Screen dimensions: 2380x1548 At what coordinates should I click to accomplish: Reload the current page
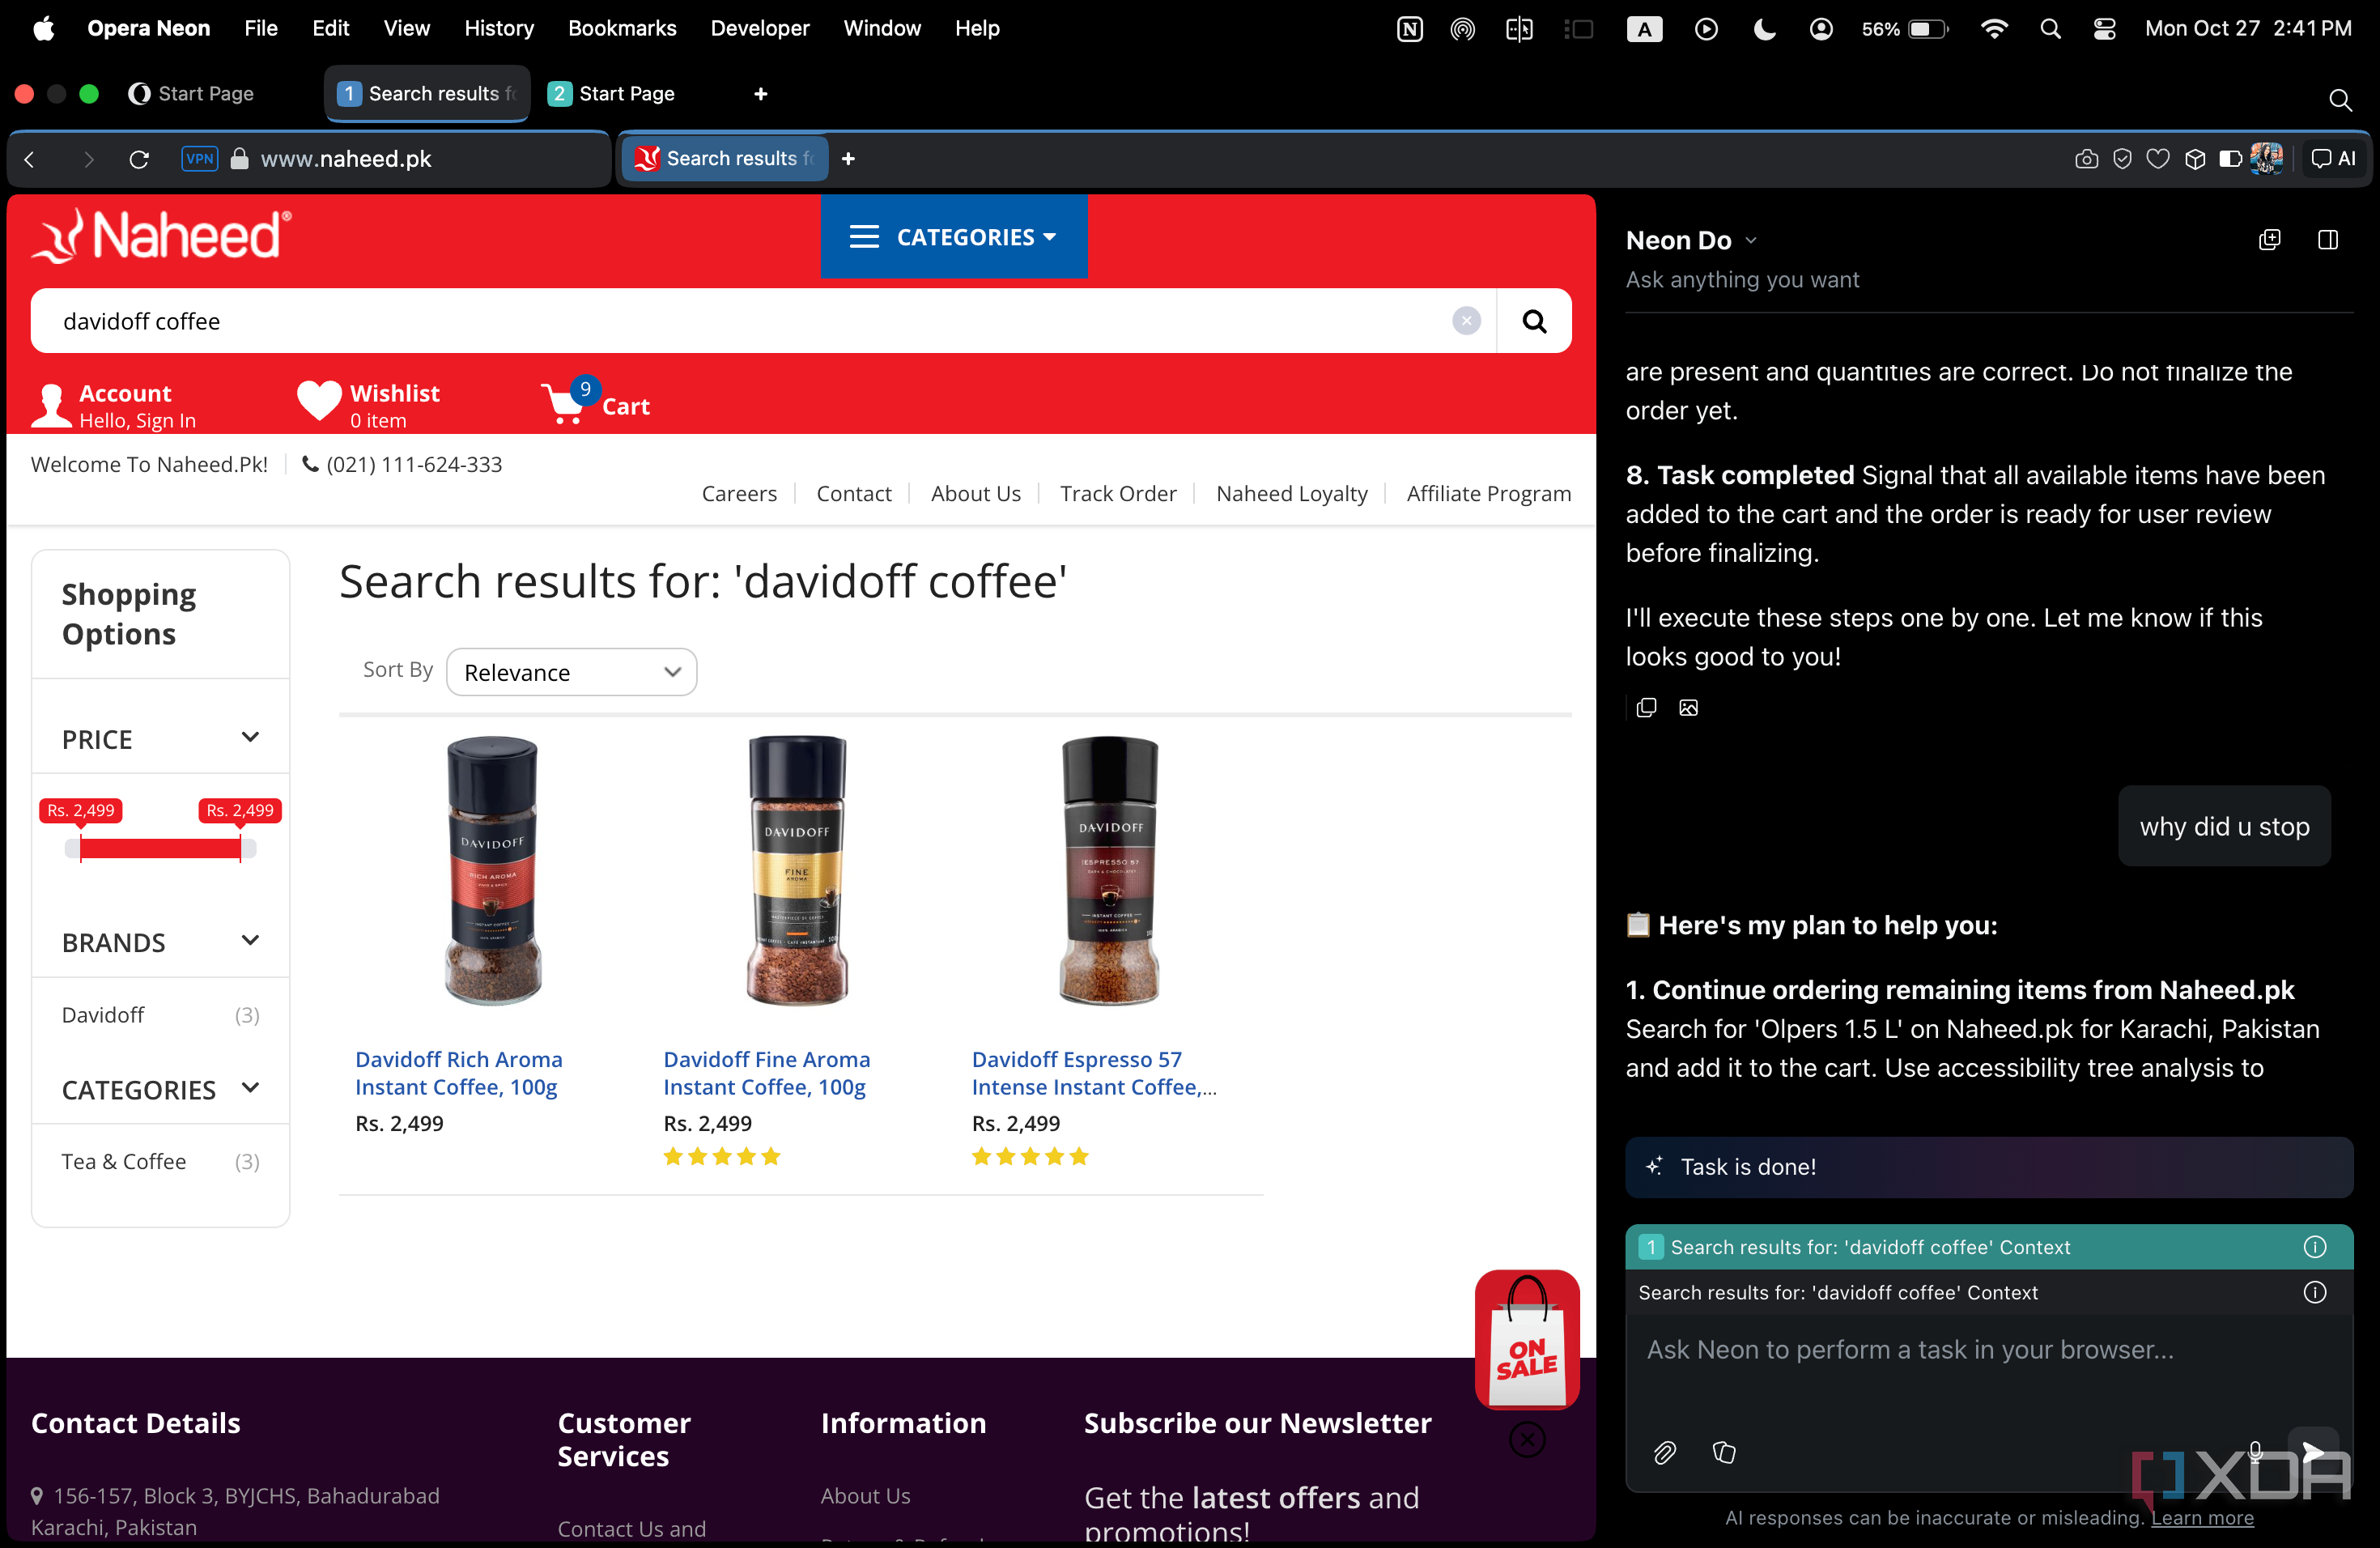139,159
